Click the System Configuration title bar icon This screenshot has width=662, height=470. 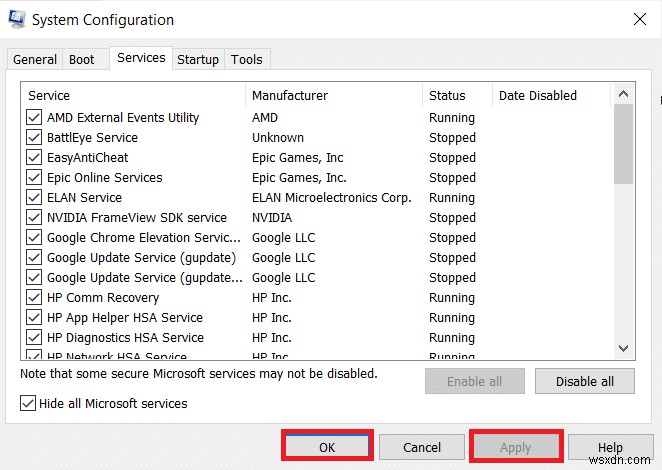17,20
